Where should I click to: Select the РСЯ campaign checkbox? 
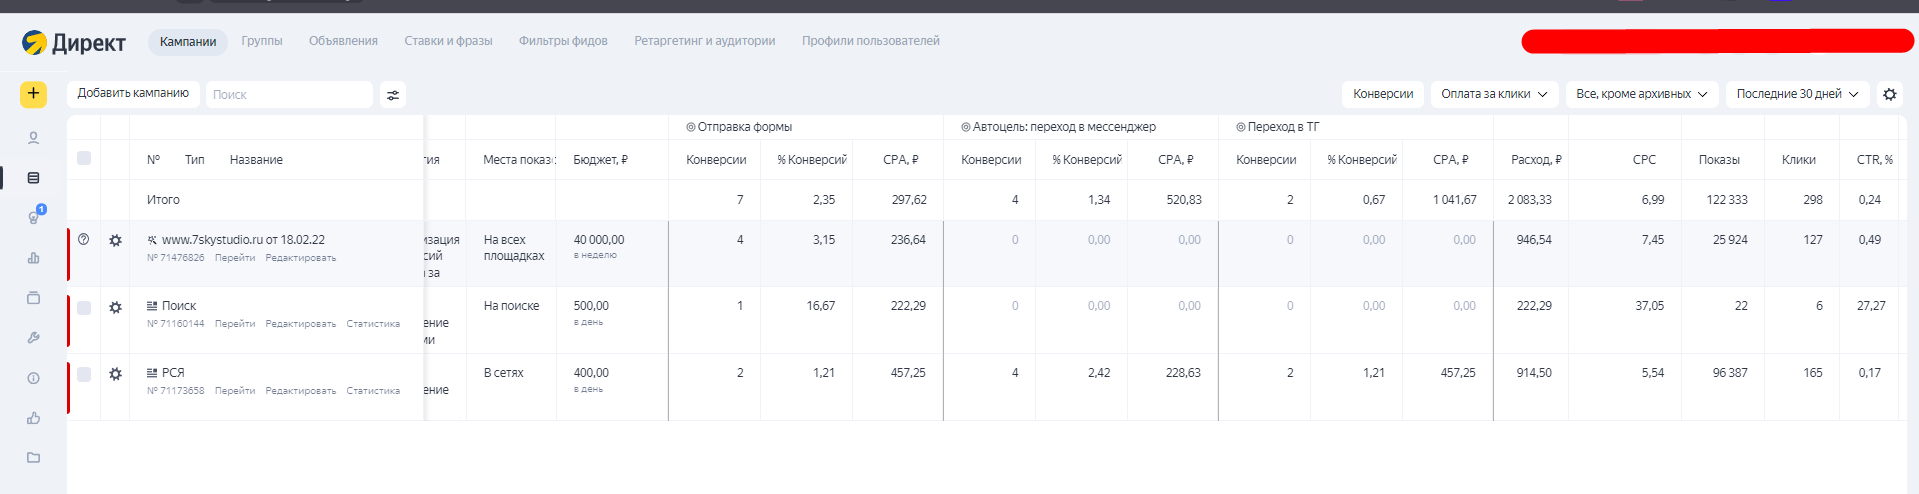(x=84, y=374)
